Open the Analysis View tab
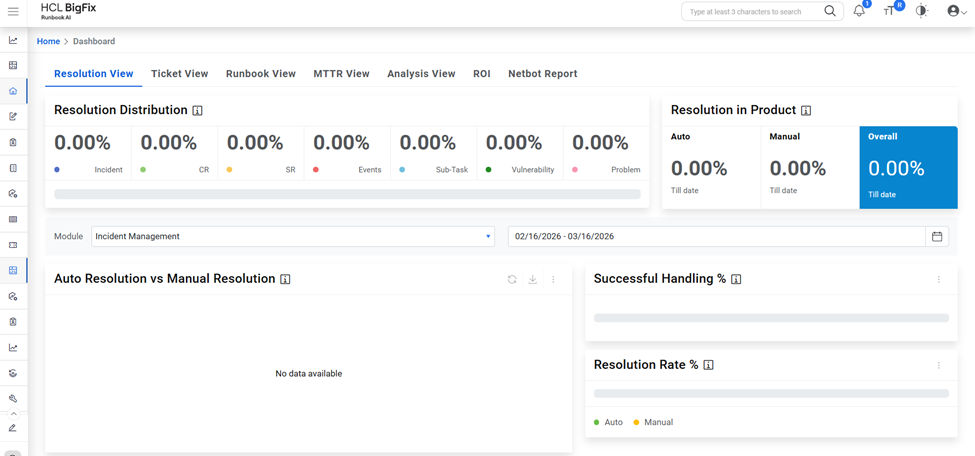Viewport: 975px width, 456px height. click(422, 73)
